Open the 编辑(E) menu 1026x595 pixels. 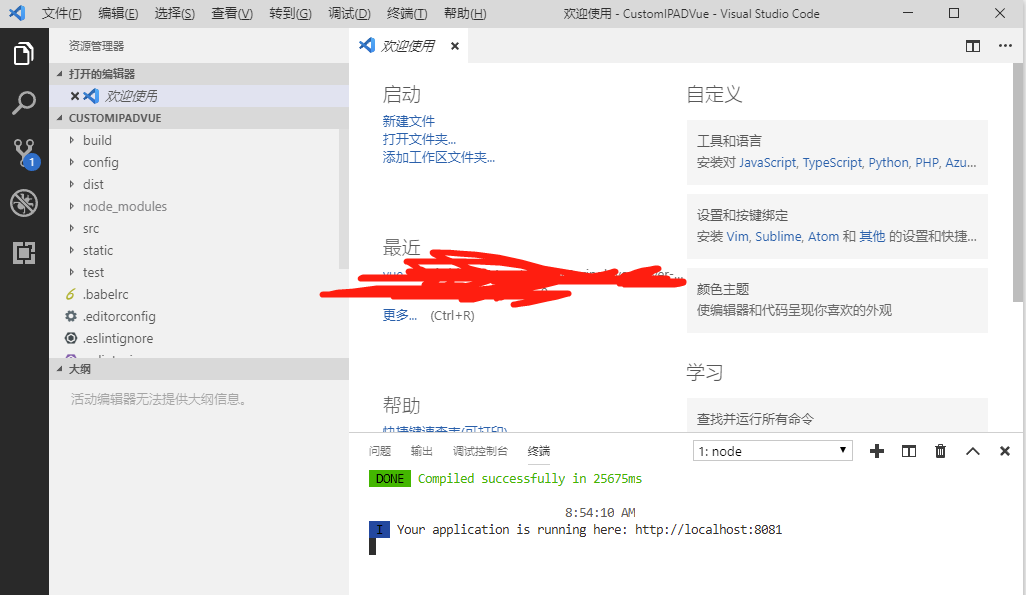click(118, 13)
